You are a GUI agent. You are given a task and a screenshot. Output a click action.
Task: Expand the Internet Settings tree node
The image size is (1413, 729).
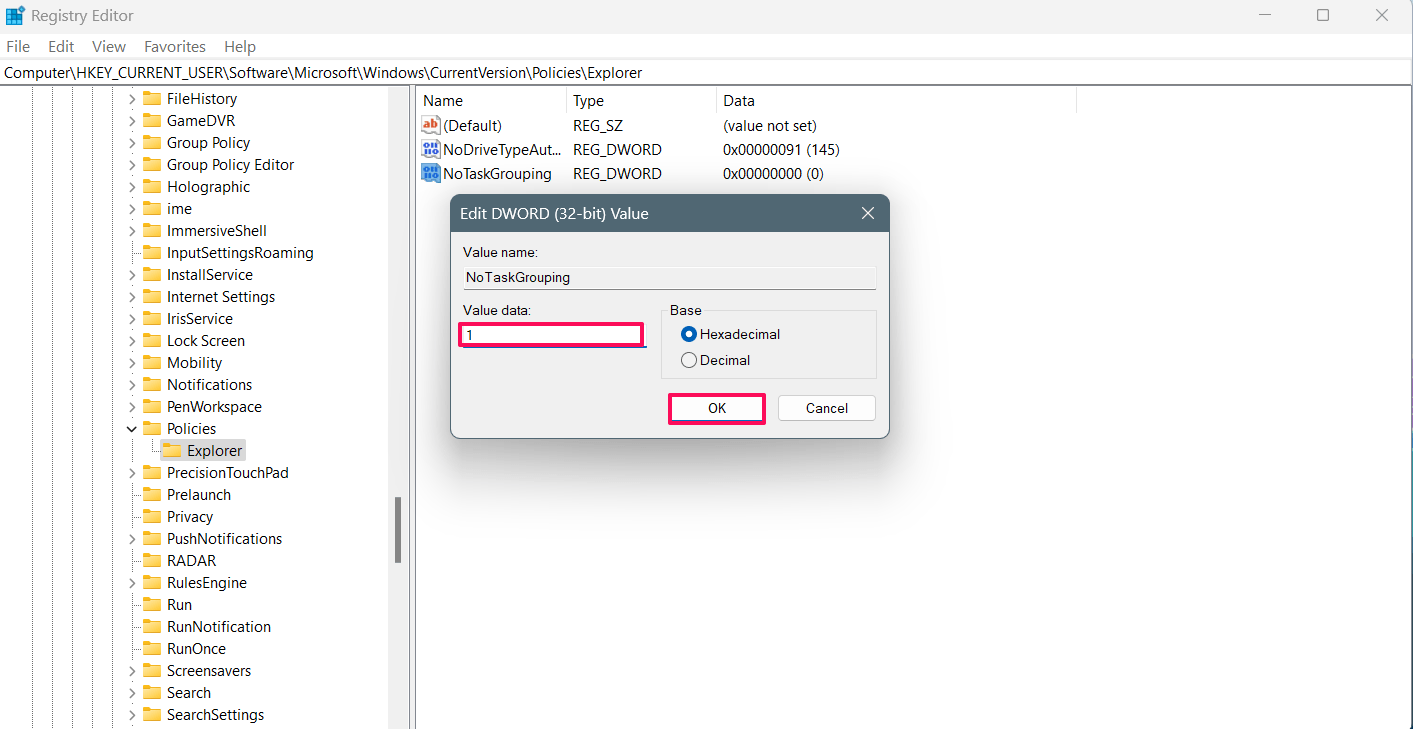pos(131,297)
